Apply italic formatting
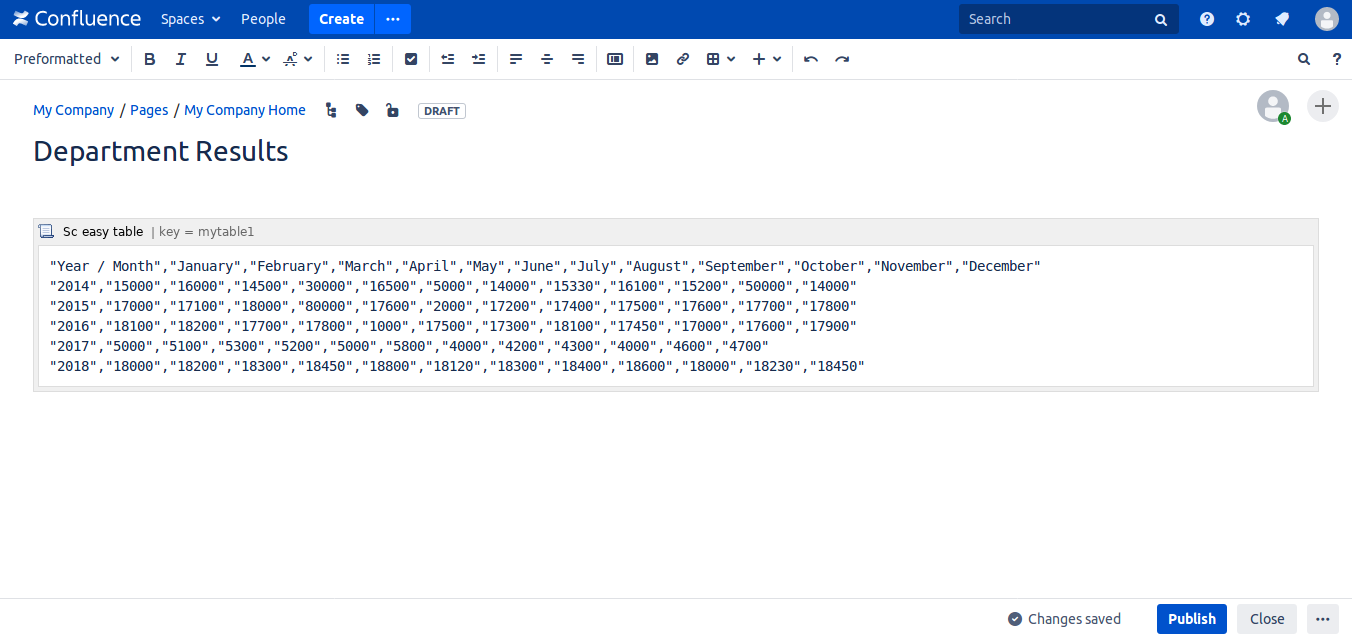 [181, 59]
